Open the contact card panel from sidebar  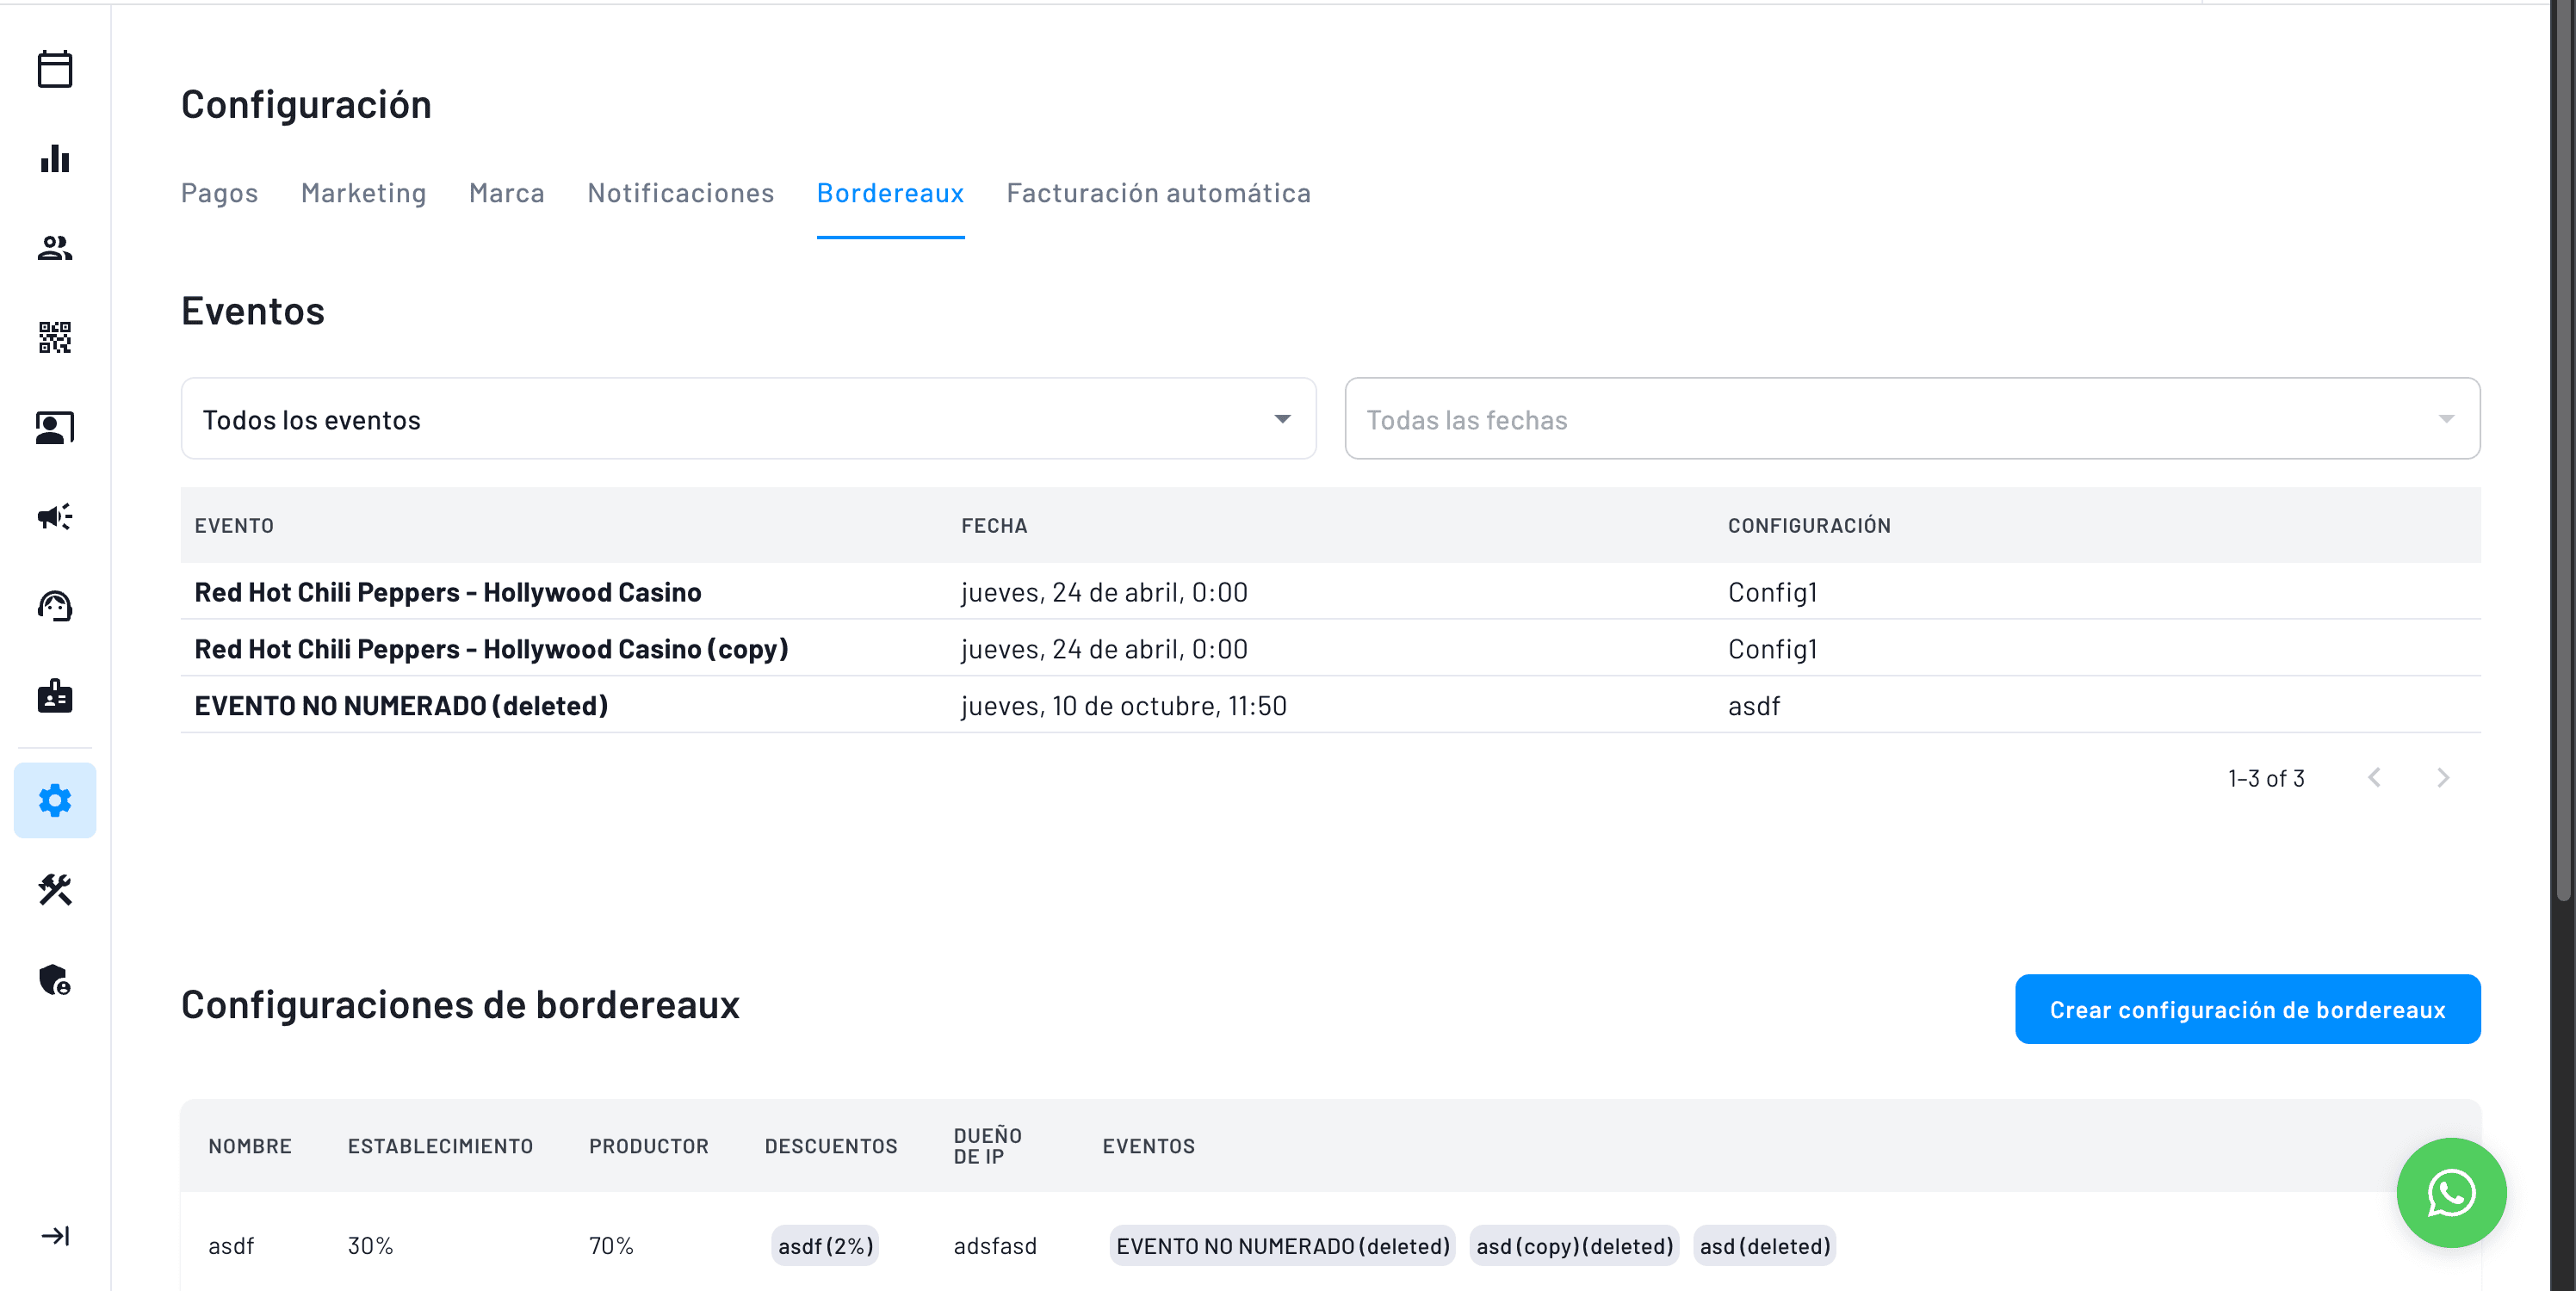pyautogui.click(x=55, y=427)
